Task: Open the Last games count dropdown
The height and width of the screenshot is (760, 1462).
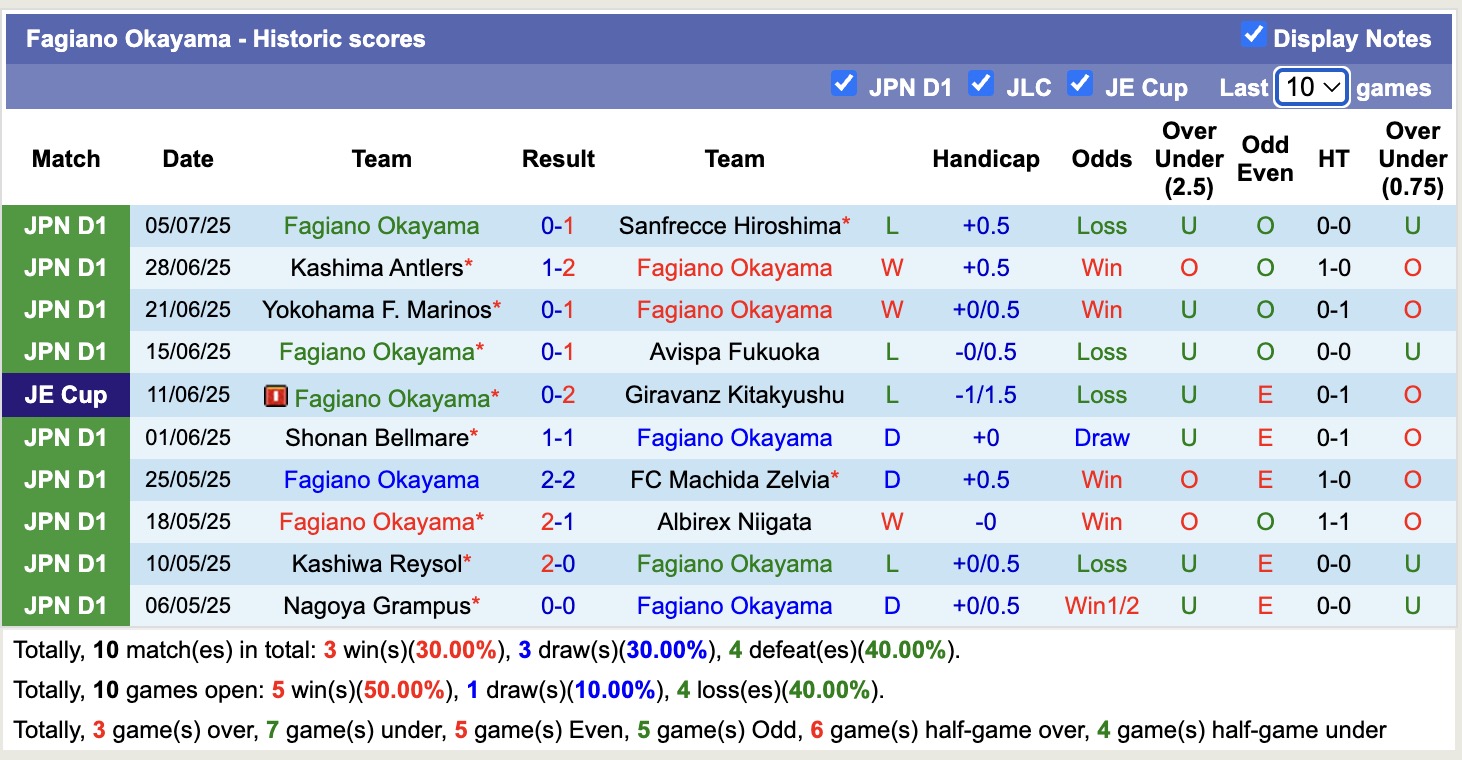Action: click(x=1311, y=88)
